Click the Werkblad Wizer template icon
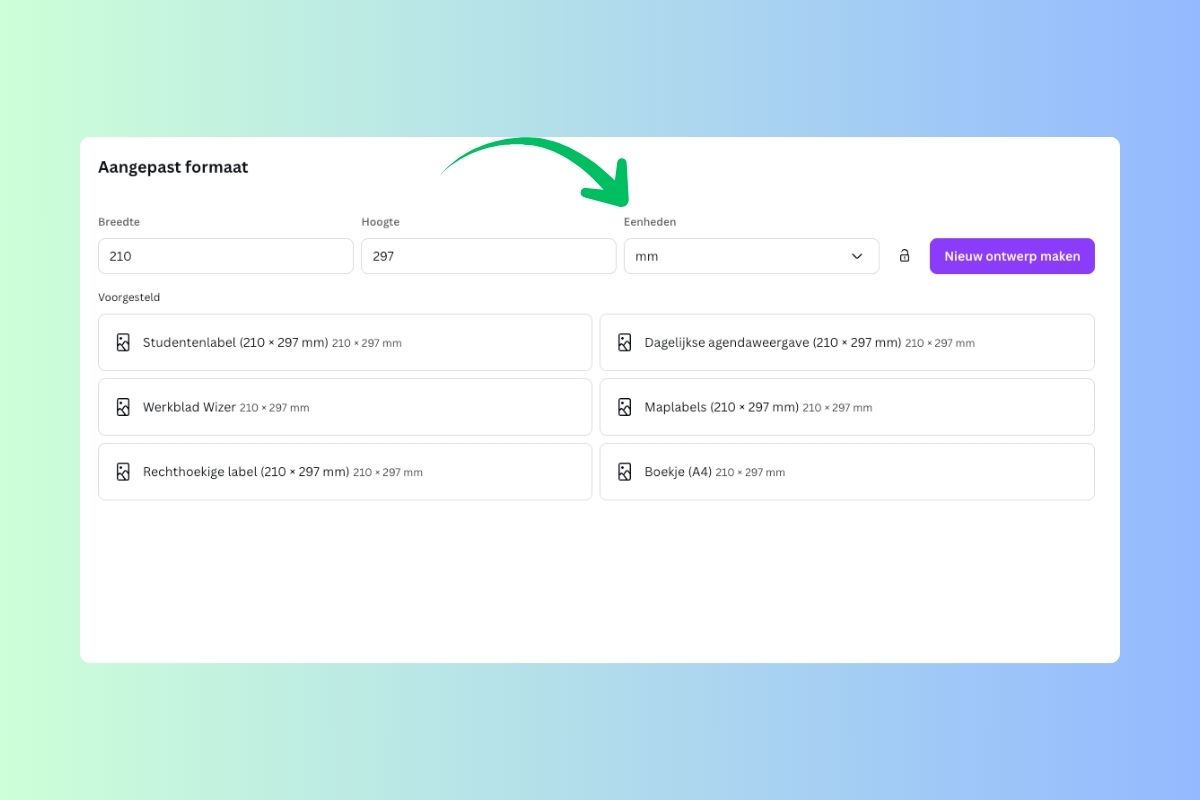The image size is (1200, 800). (x=123, y=407)
